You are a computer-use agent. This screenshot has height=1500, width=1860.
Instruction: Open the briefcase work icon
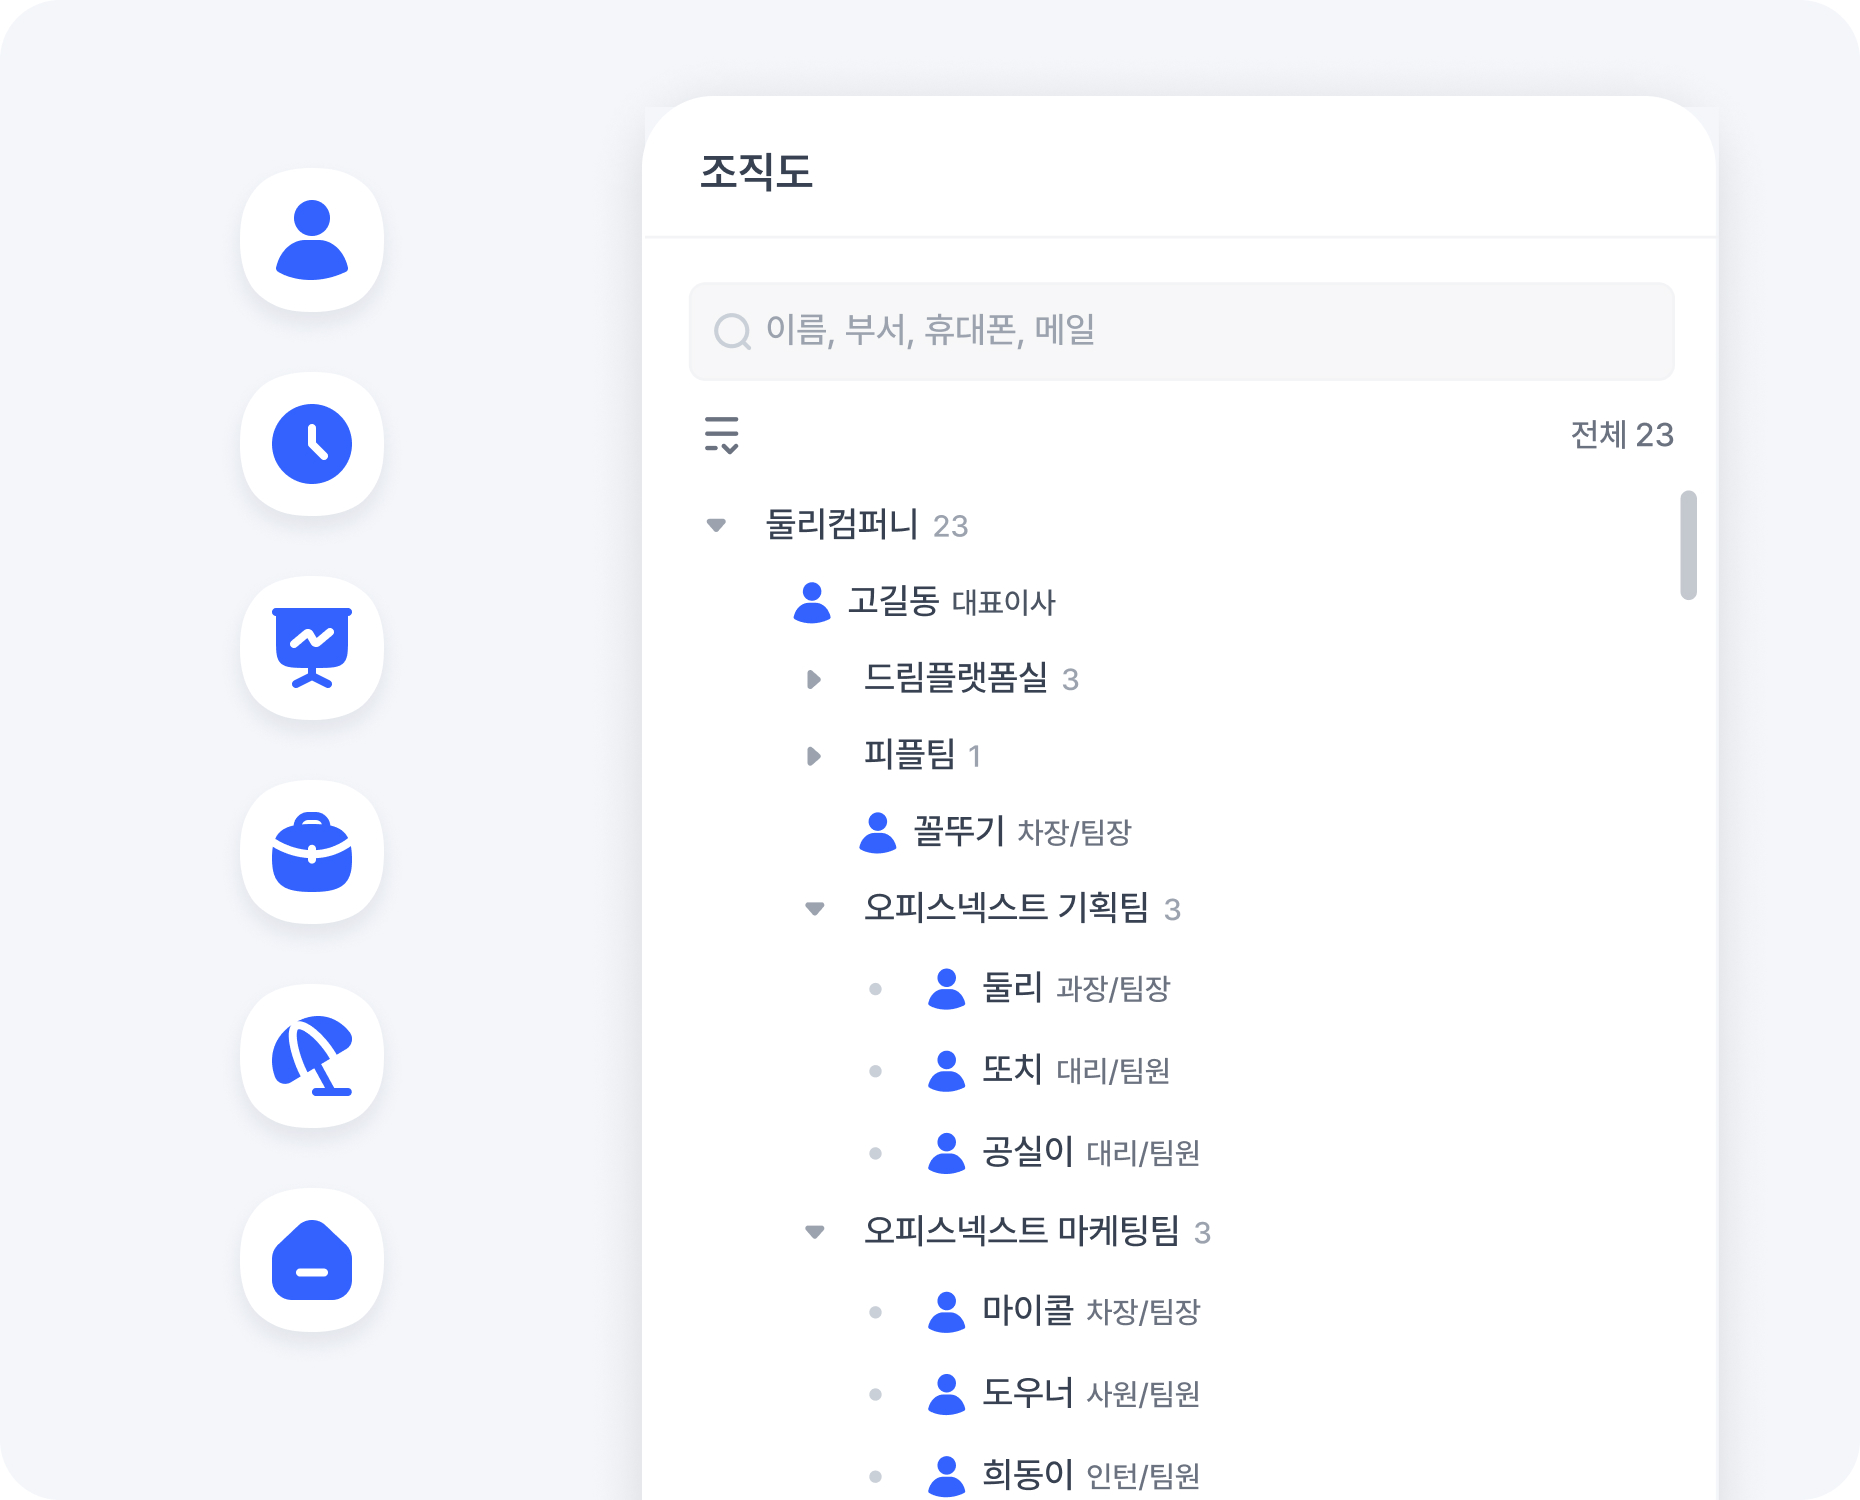pyautogui.click(x=312, y=852)
